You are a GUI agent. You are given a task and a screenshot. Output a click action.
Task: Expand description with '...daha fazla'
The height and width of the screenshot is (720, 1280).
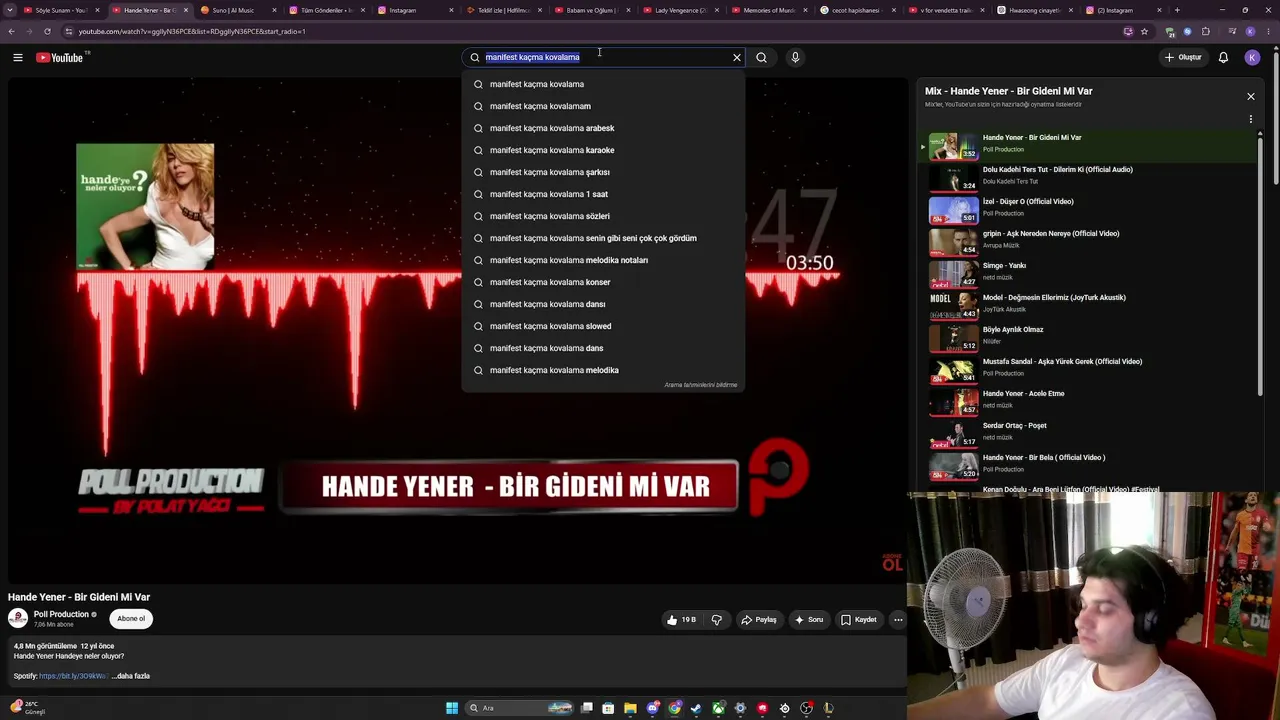(x=131, y=676)
